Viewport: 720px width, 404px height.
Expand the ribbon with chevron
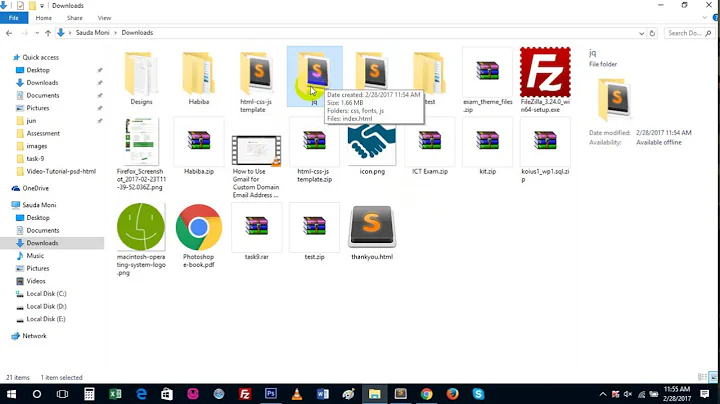705,18
